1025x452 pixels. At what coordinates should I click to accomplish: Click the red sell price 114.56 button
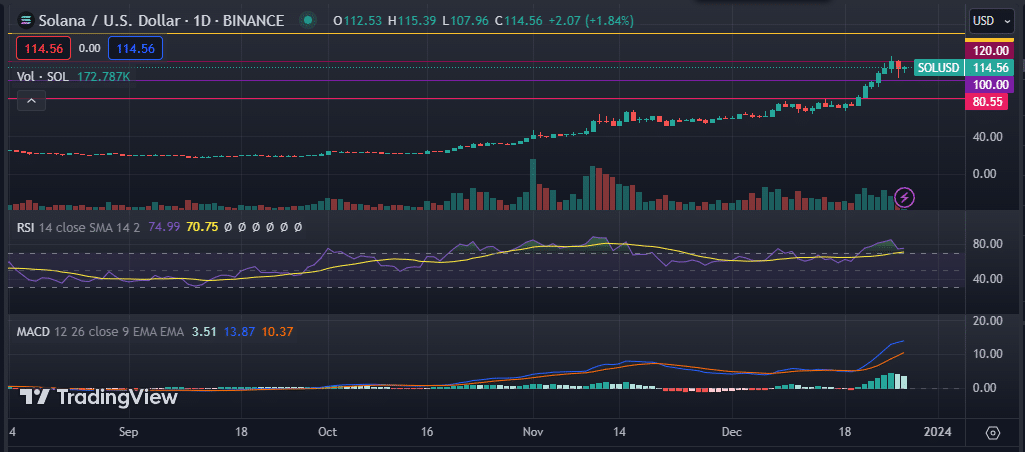pos(42,47)
